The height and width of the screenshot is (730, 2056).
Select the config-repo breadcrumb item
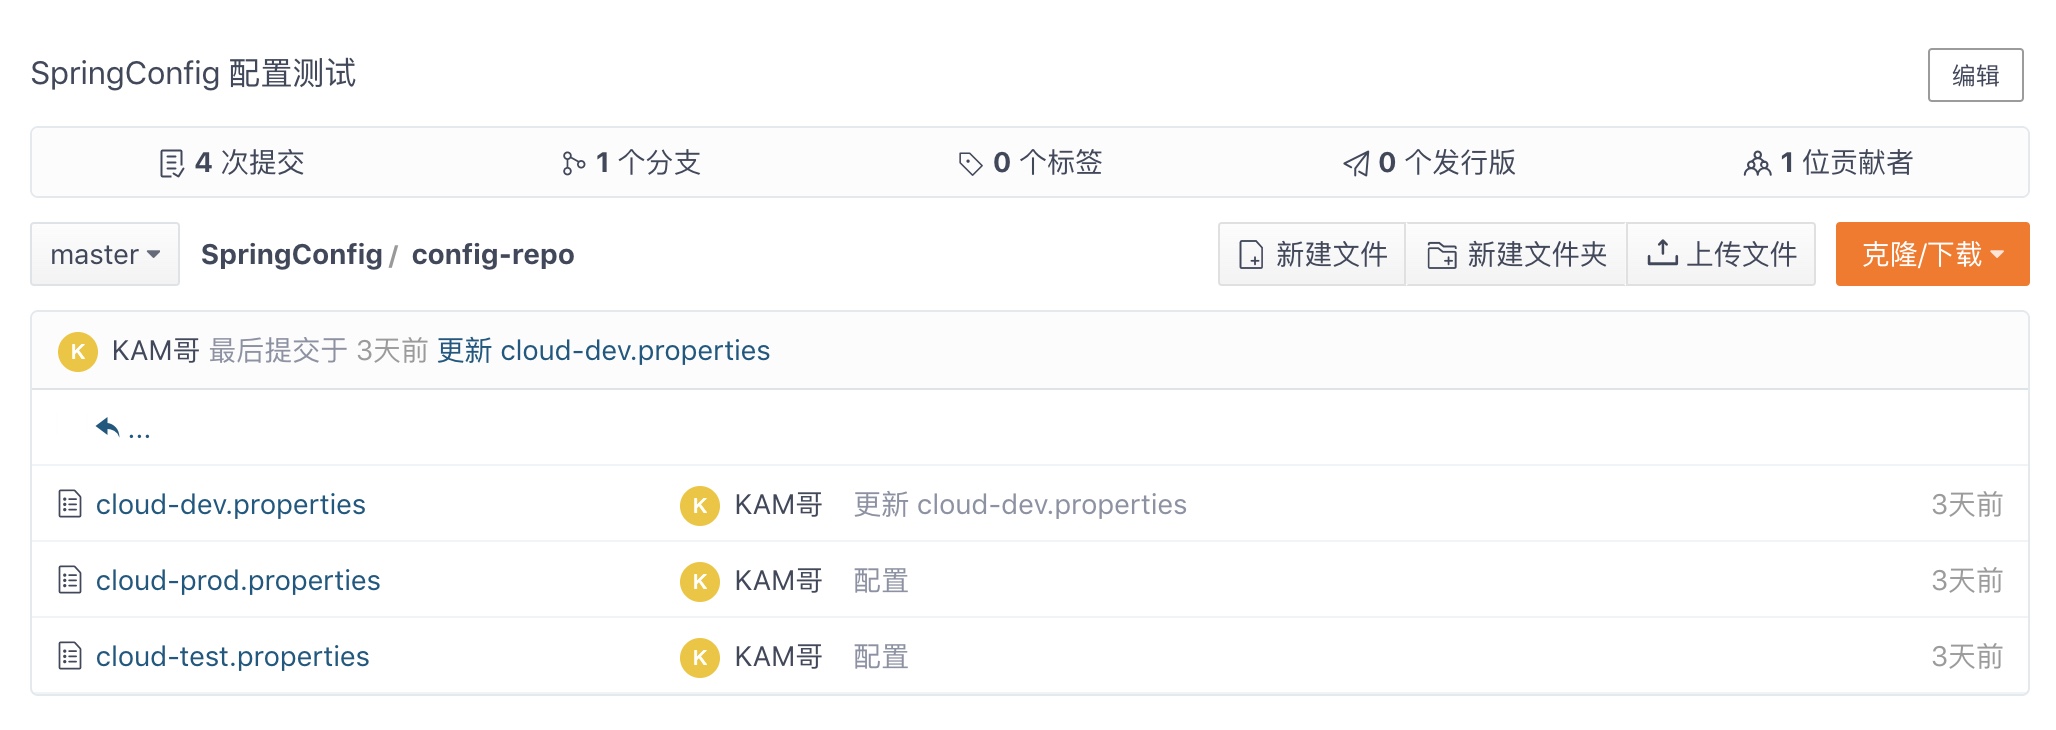pos(493,255)
